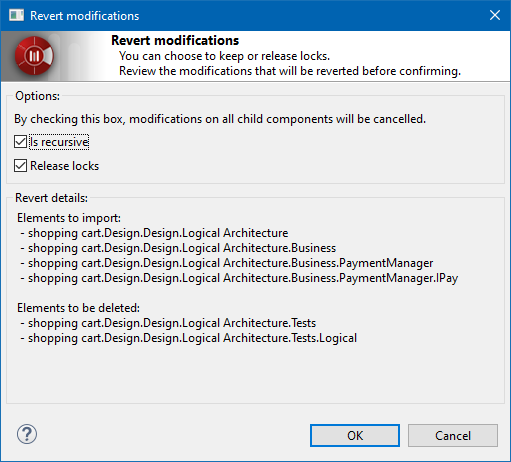This screenshot has height=462, width=511.
Task: Uncheck the Is recursive checkbox
Action: [20, 142]
